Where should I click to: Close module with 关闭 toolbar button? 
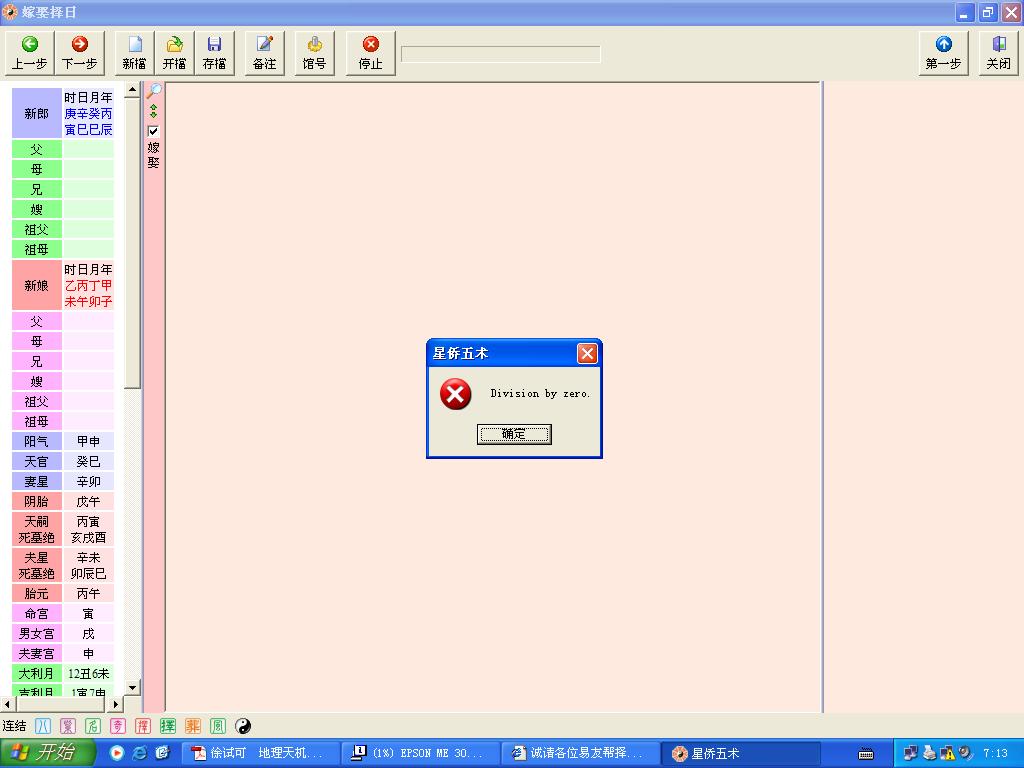[999, 53]
